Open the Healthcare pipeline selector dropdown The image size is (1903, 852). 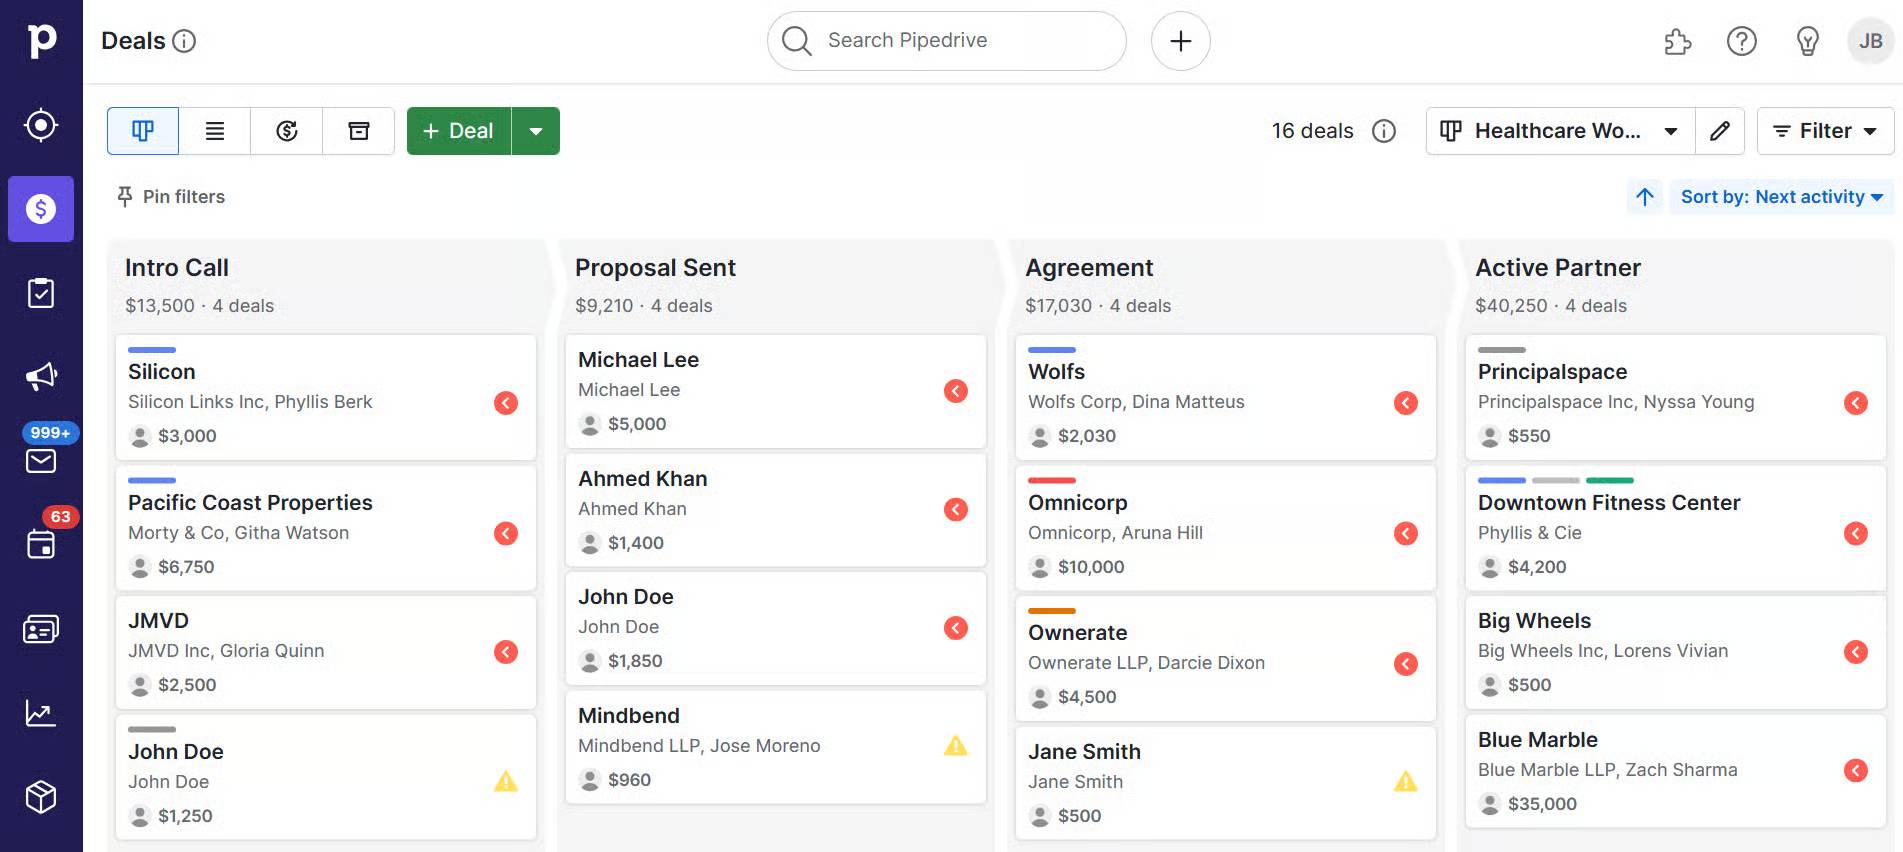(x=1560, y=131)
